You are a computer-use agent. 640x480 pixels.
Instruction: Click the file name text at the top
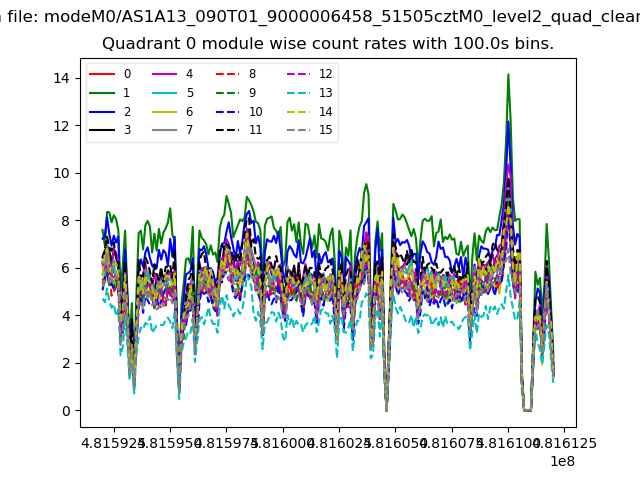[x=320, y=16]
